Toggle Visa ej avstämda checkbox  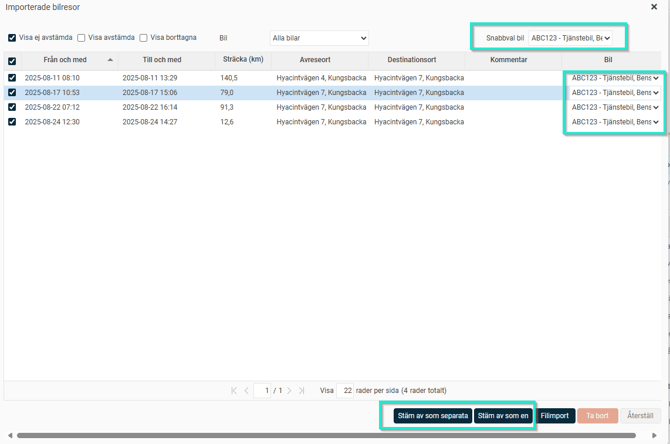[x=12, y=38]
